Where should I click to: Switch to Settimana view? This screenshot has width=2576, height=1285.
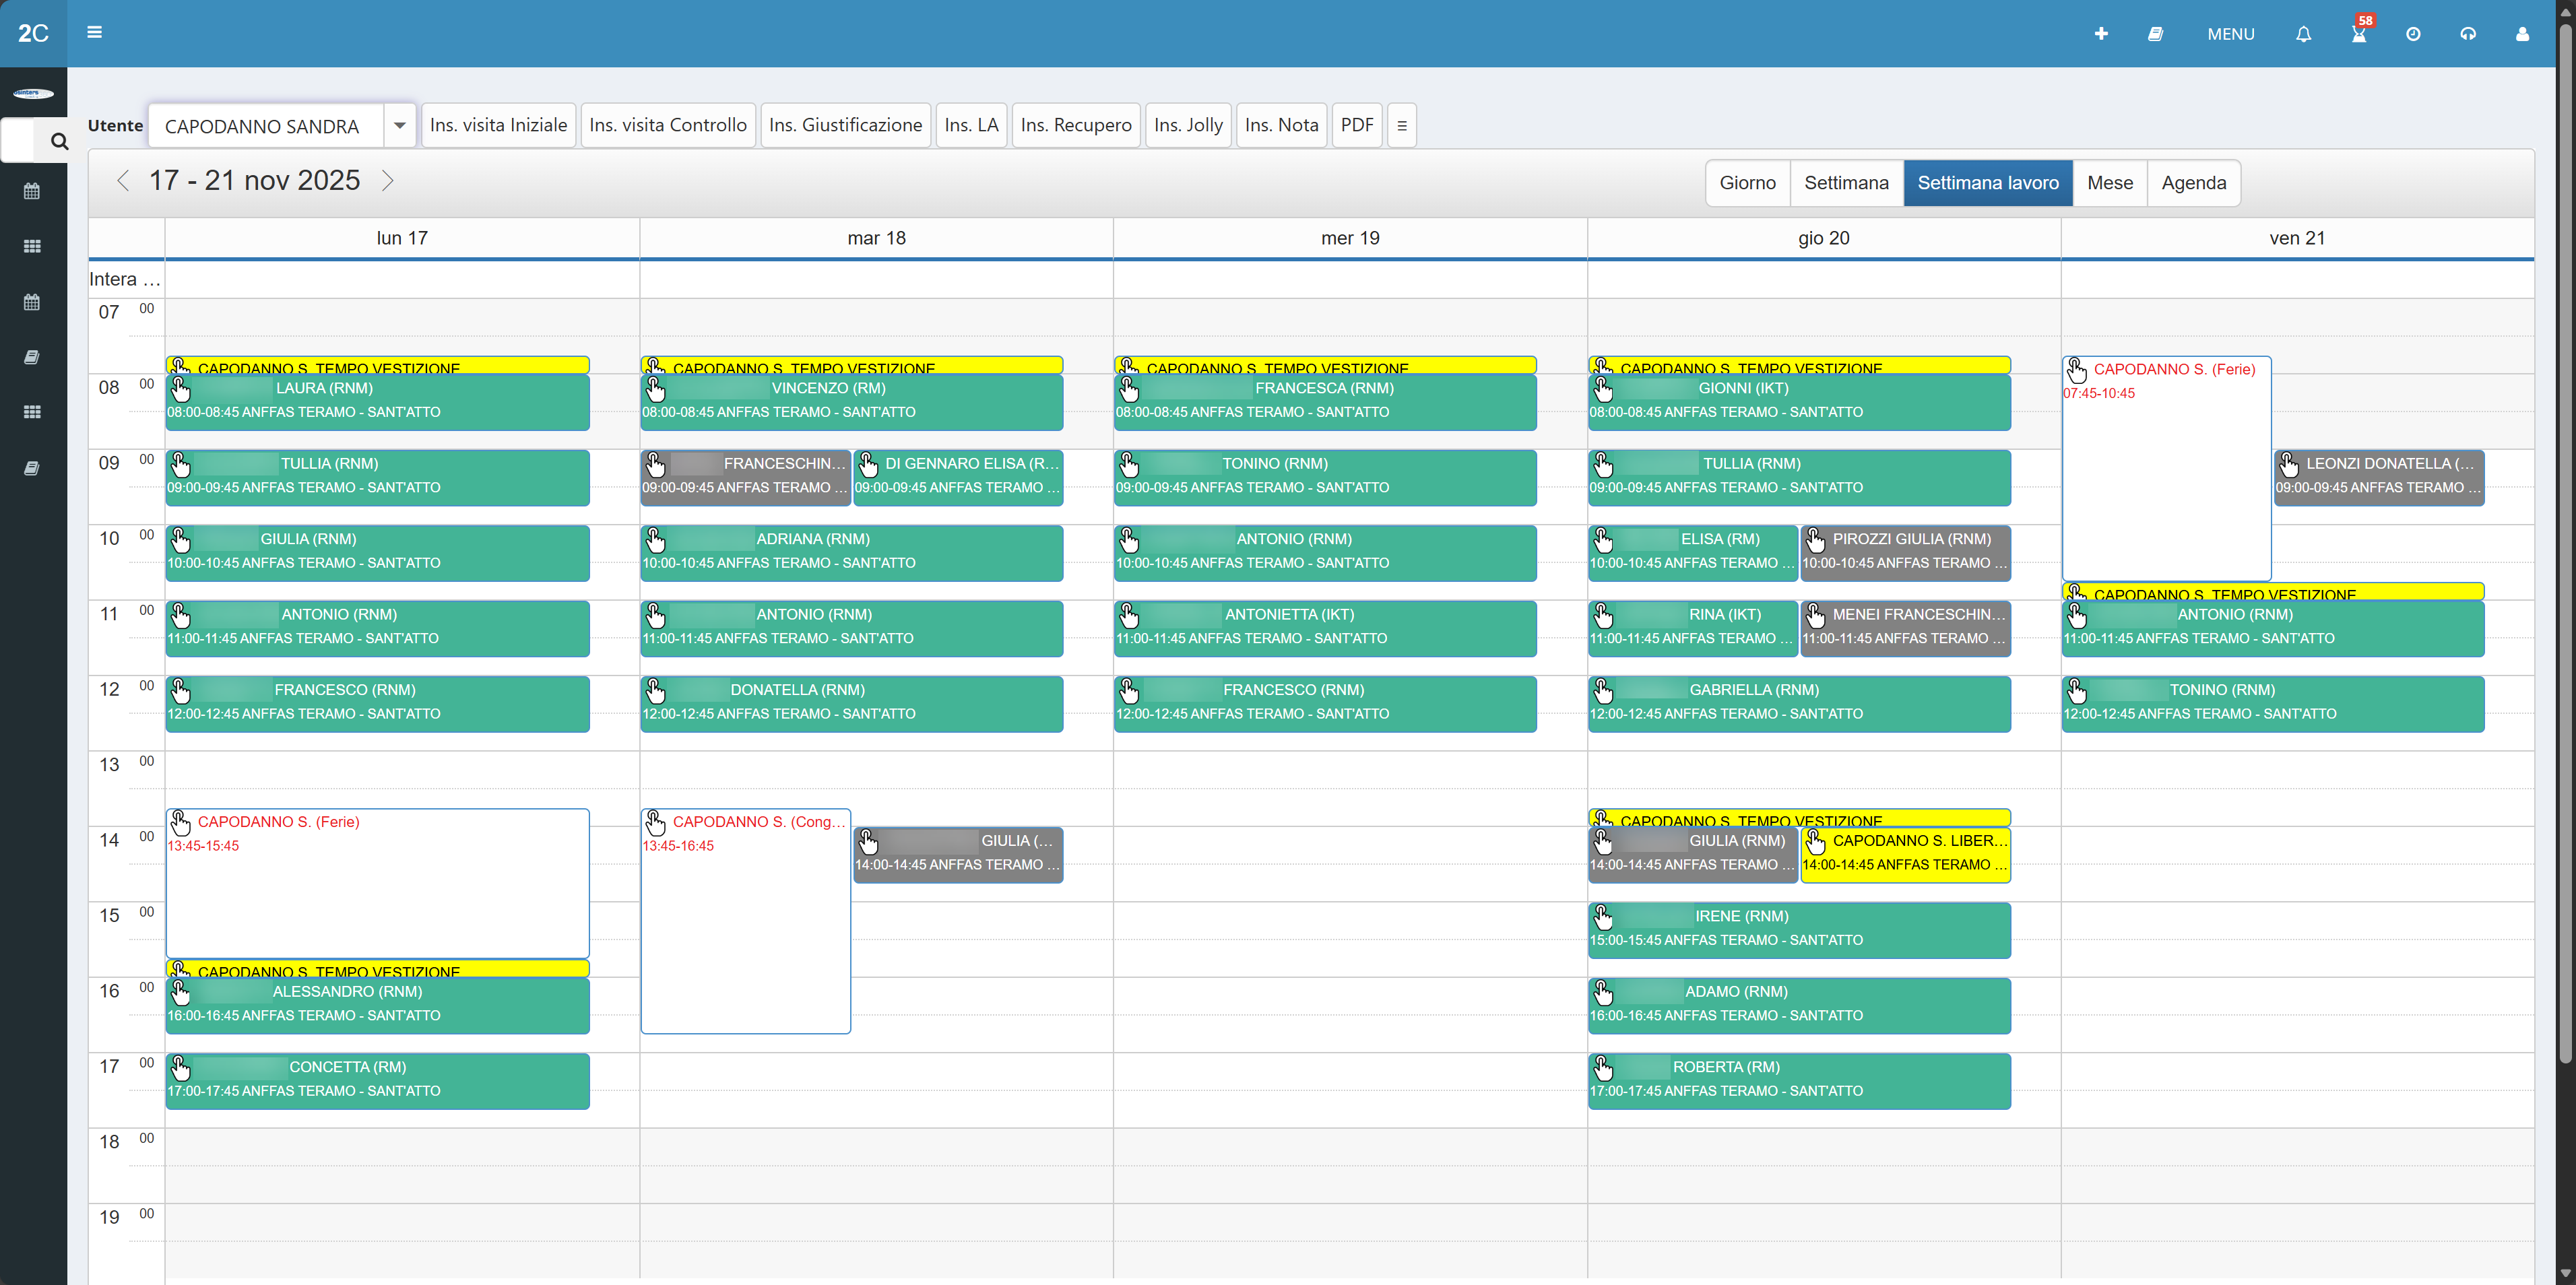(1846, 183)
